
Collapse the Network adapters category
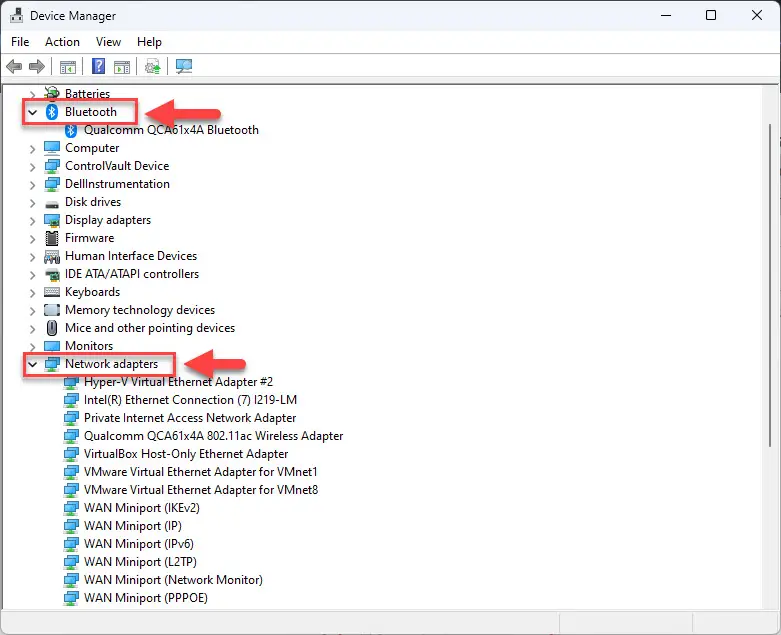click(x=33, y=365)
